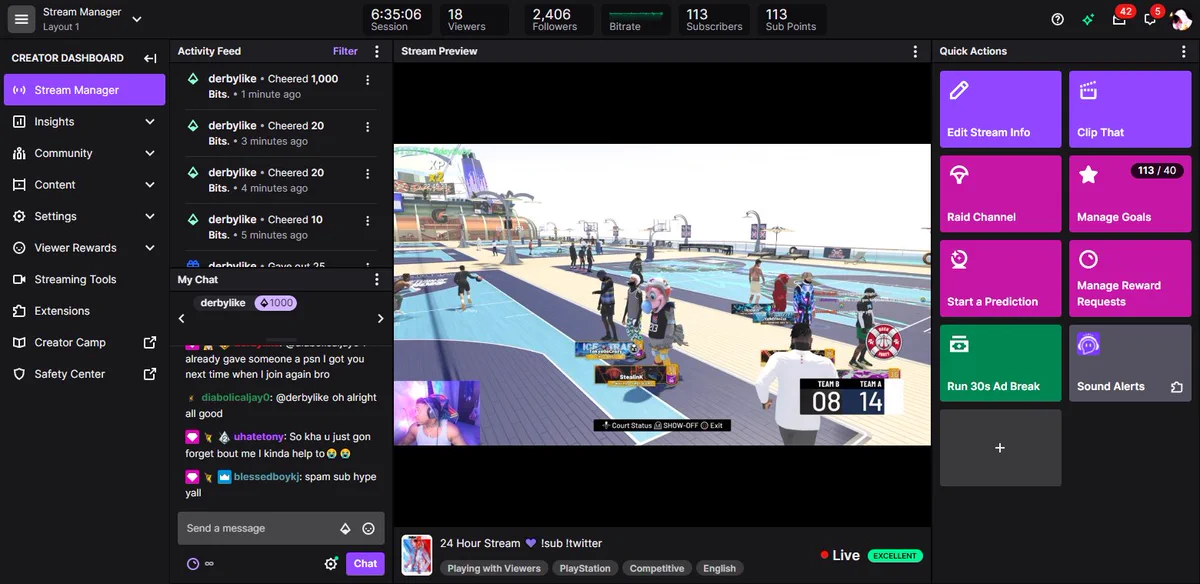Run 30s Ad Break
The image size is (1200, 584).
1000,363
